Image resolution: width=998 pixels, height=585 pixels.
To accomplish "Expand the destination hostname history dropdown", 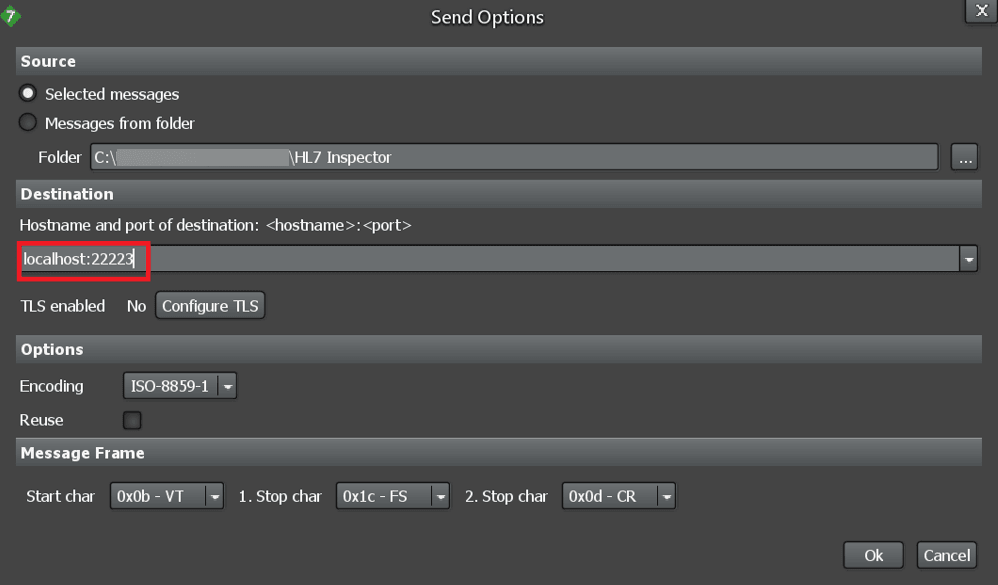I will [x=968, y=258].
